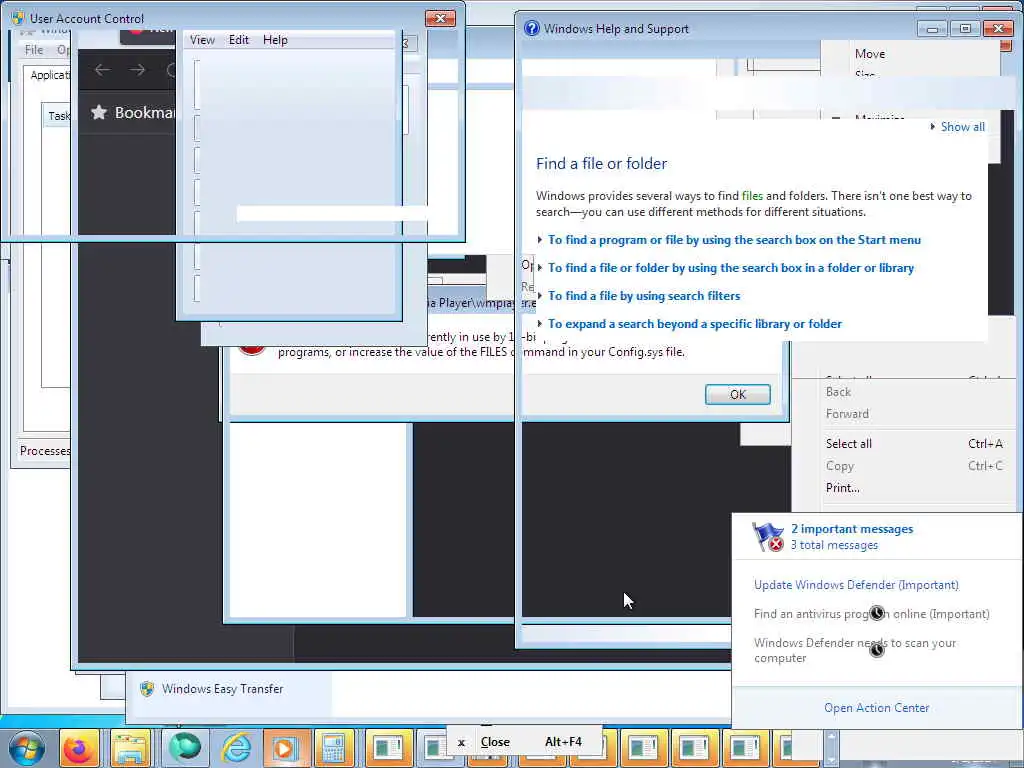1024x768 pixels.
Task: Click the green 'files' glossary link
Action: [752, 196]
